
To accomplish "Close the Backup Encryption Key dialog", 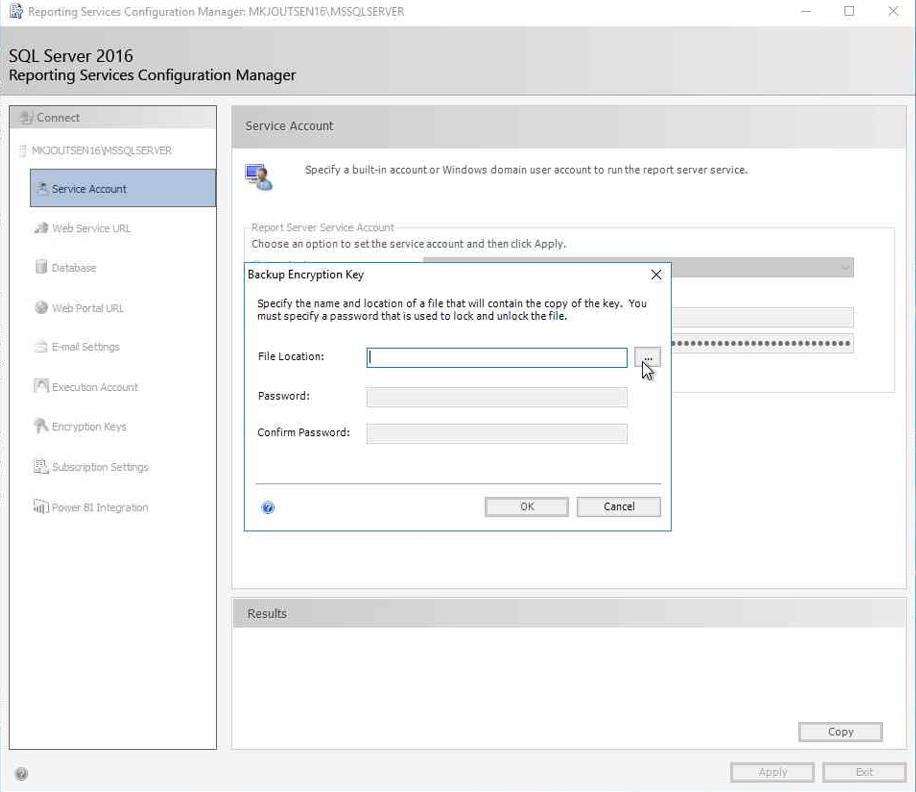I will click(x=656, y=275).
